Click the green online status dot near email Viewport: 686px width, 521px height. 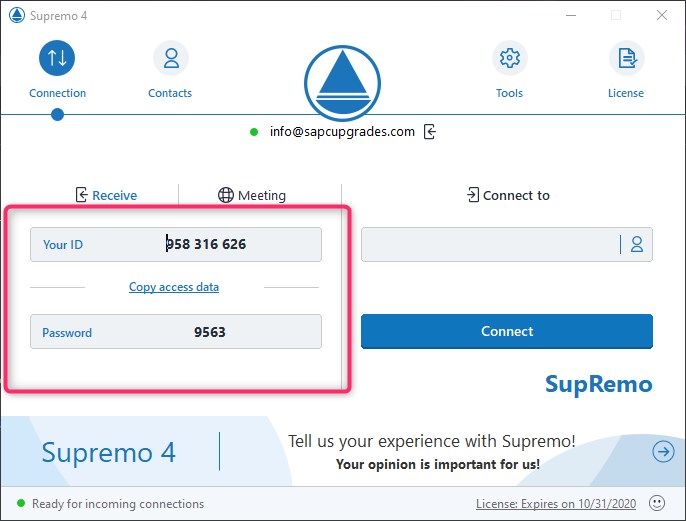pos(254,132)
